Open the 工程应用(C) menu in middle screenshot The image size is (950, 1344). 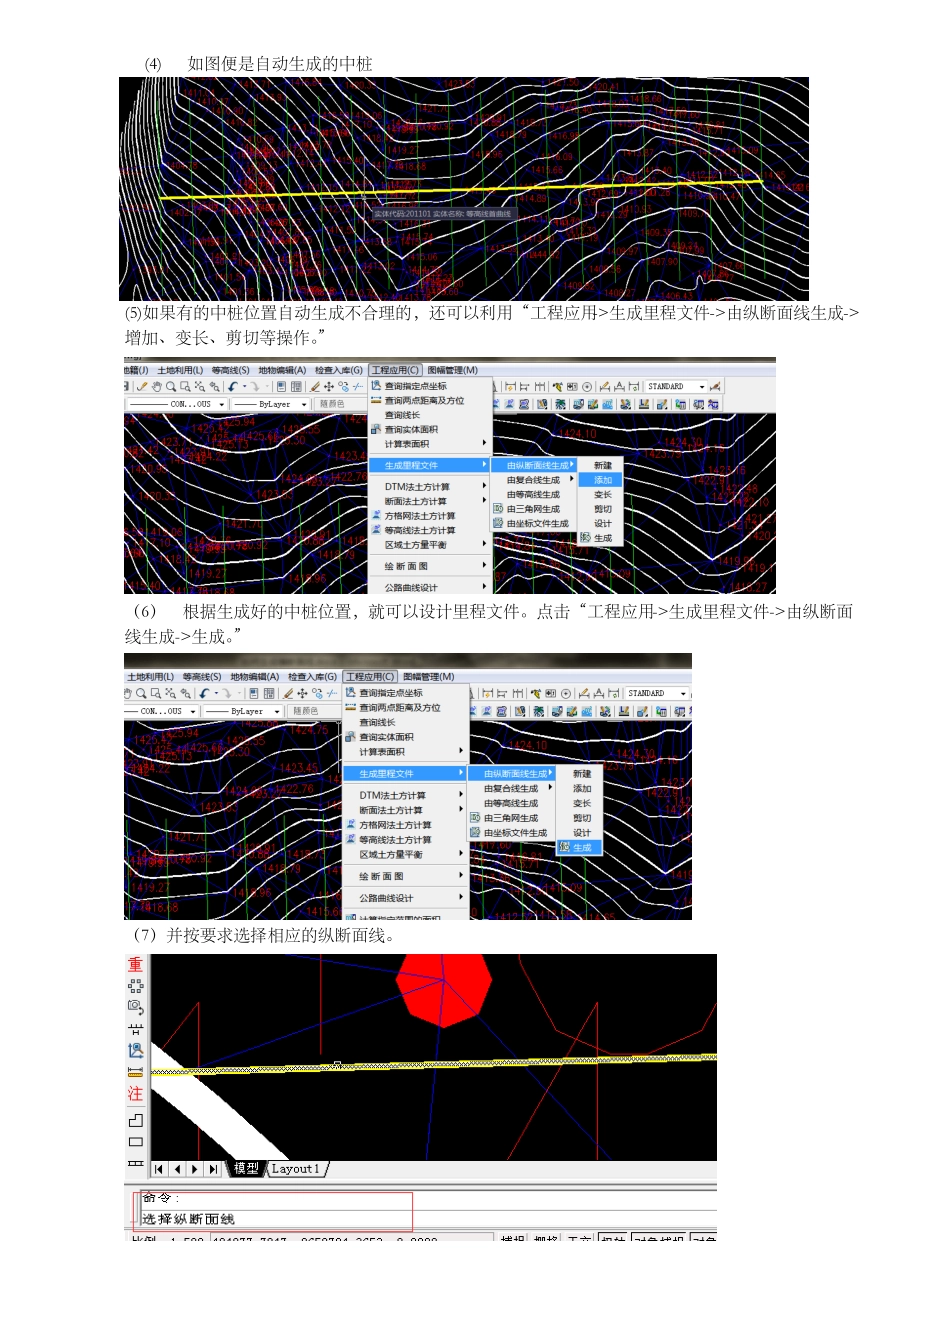pos(395,370)
